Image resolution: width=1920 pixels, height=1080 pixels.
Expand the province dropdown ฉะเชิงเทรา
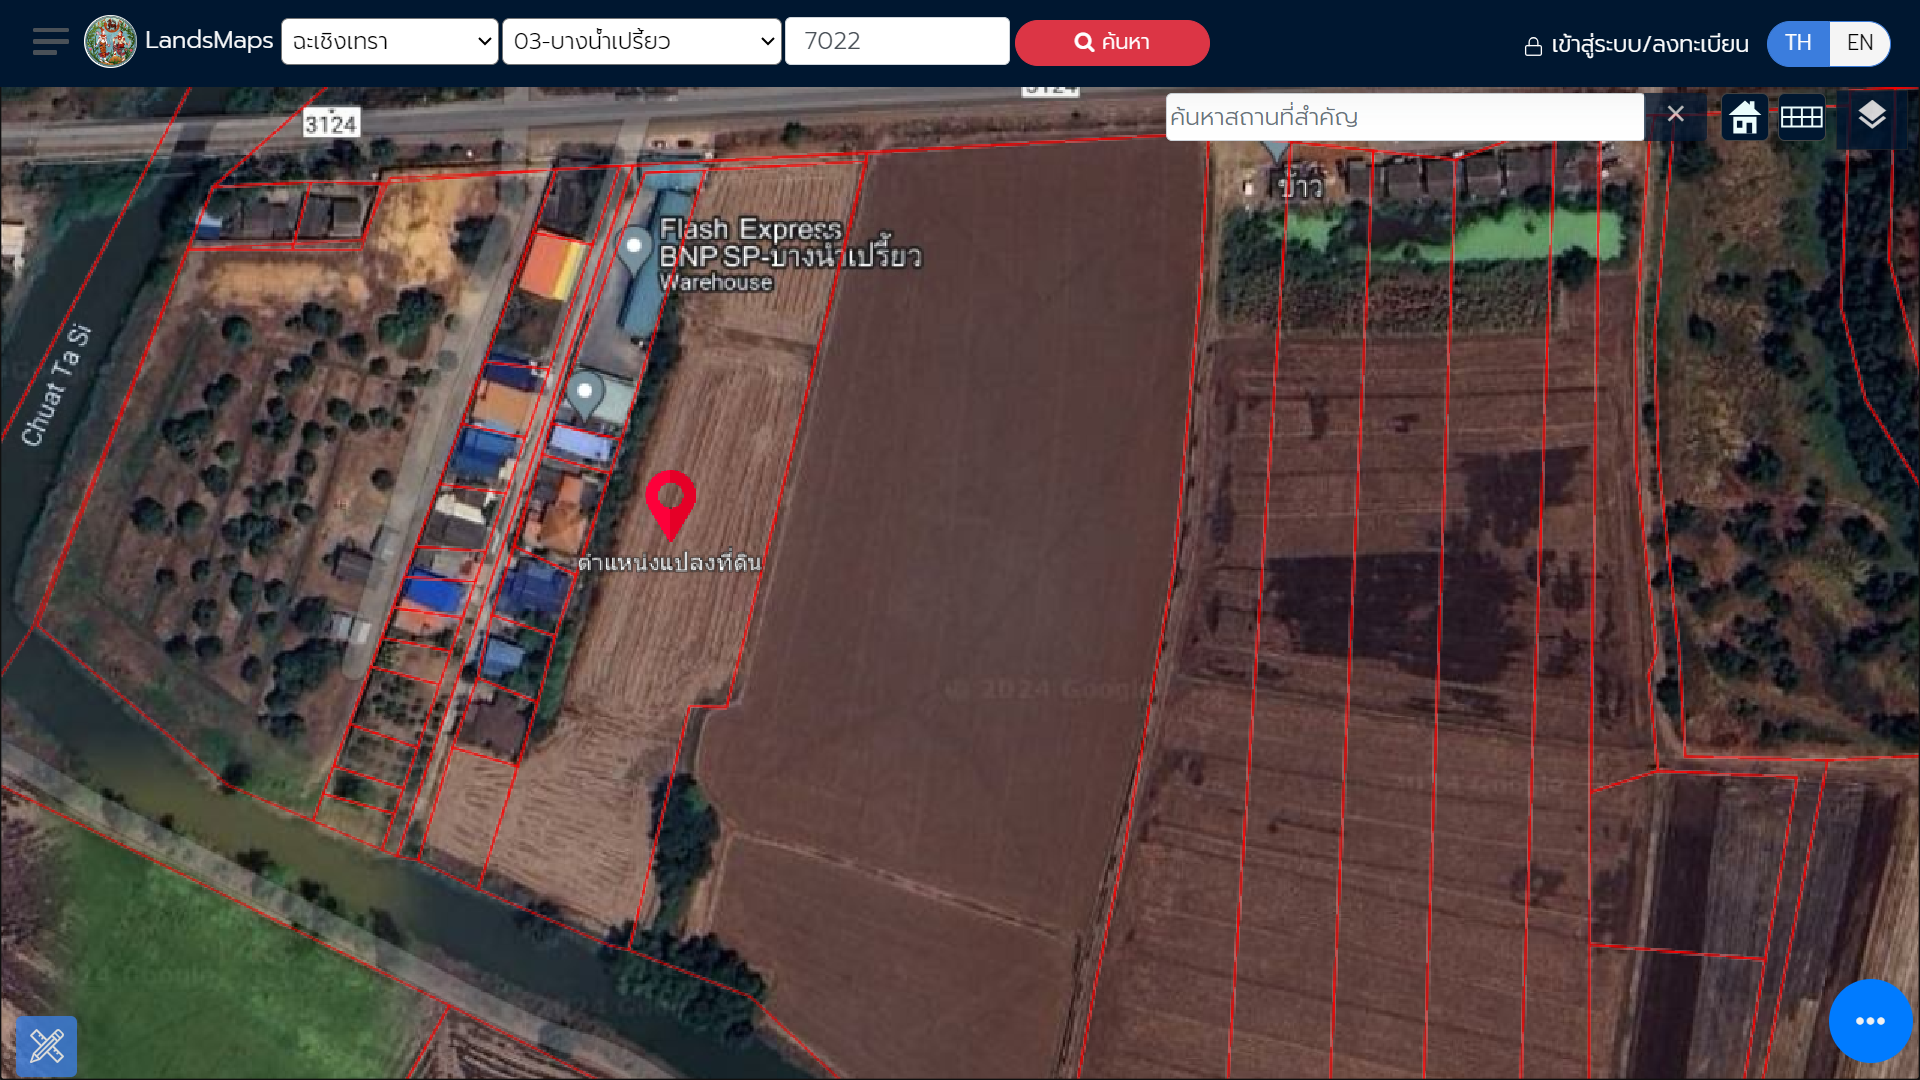click(x=390, y=42)
